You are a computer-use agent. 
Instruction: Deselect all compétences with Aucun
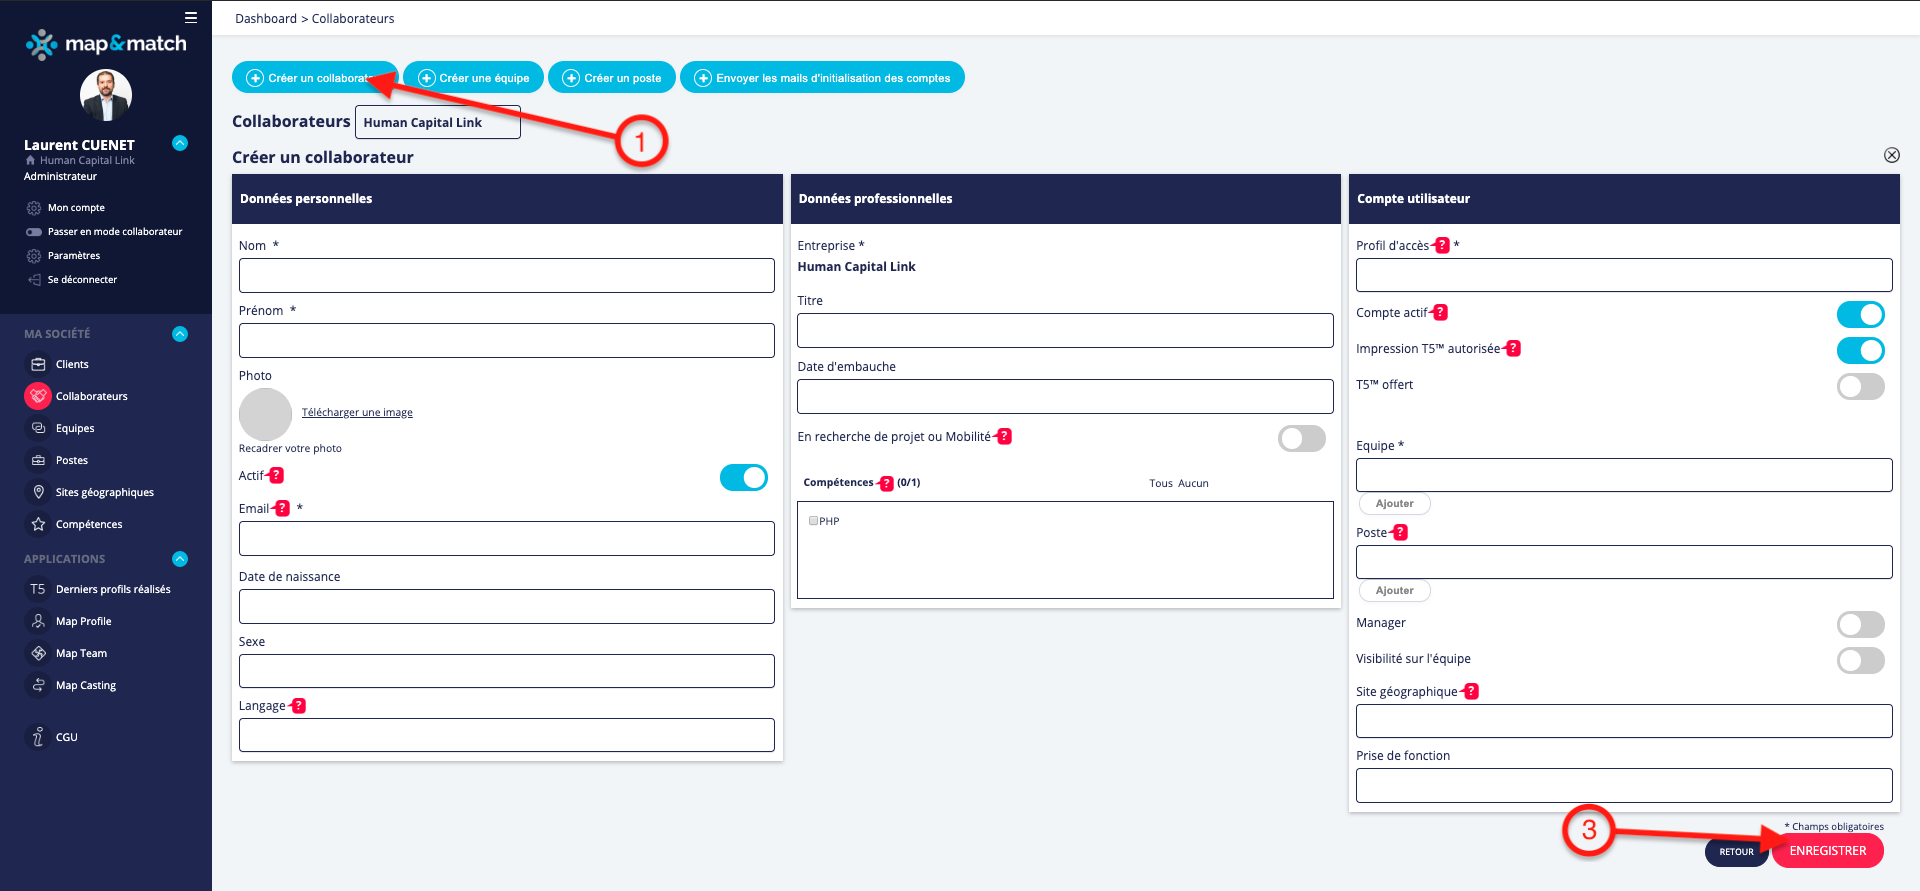tap(1193, 483)
